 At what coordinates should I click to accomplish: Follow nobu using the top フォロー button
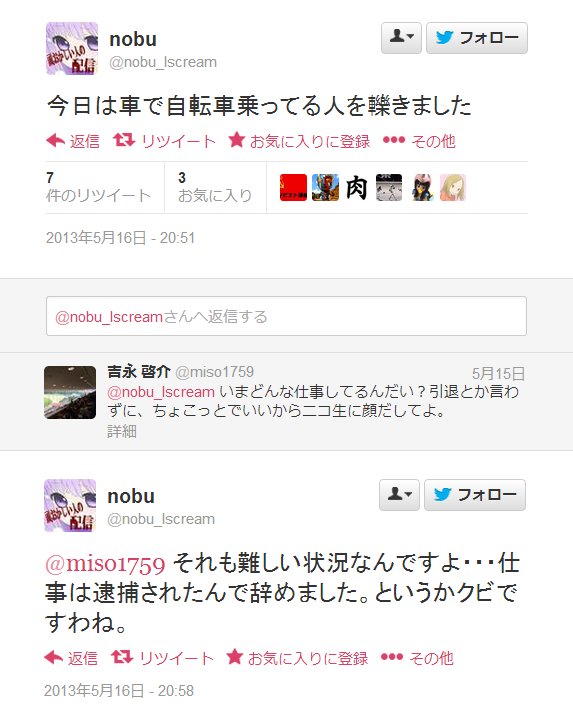click(x=477, y=38)
